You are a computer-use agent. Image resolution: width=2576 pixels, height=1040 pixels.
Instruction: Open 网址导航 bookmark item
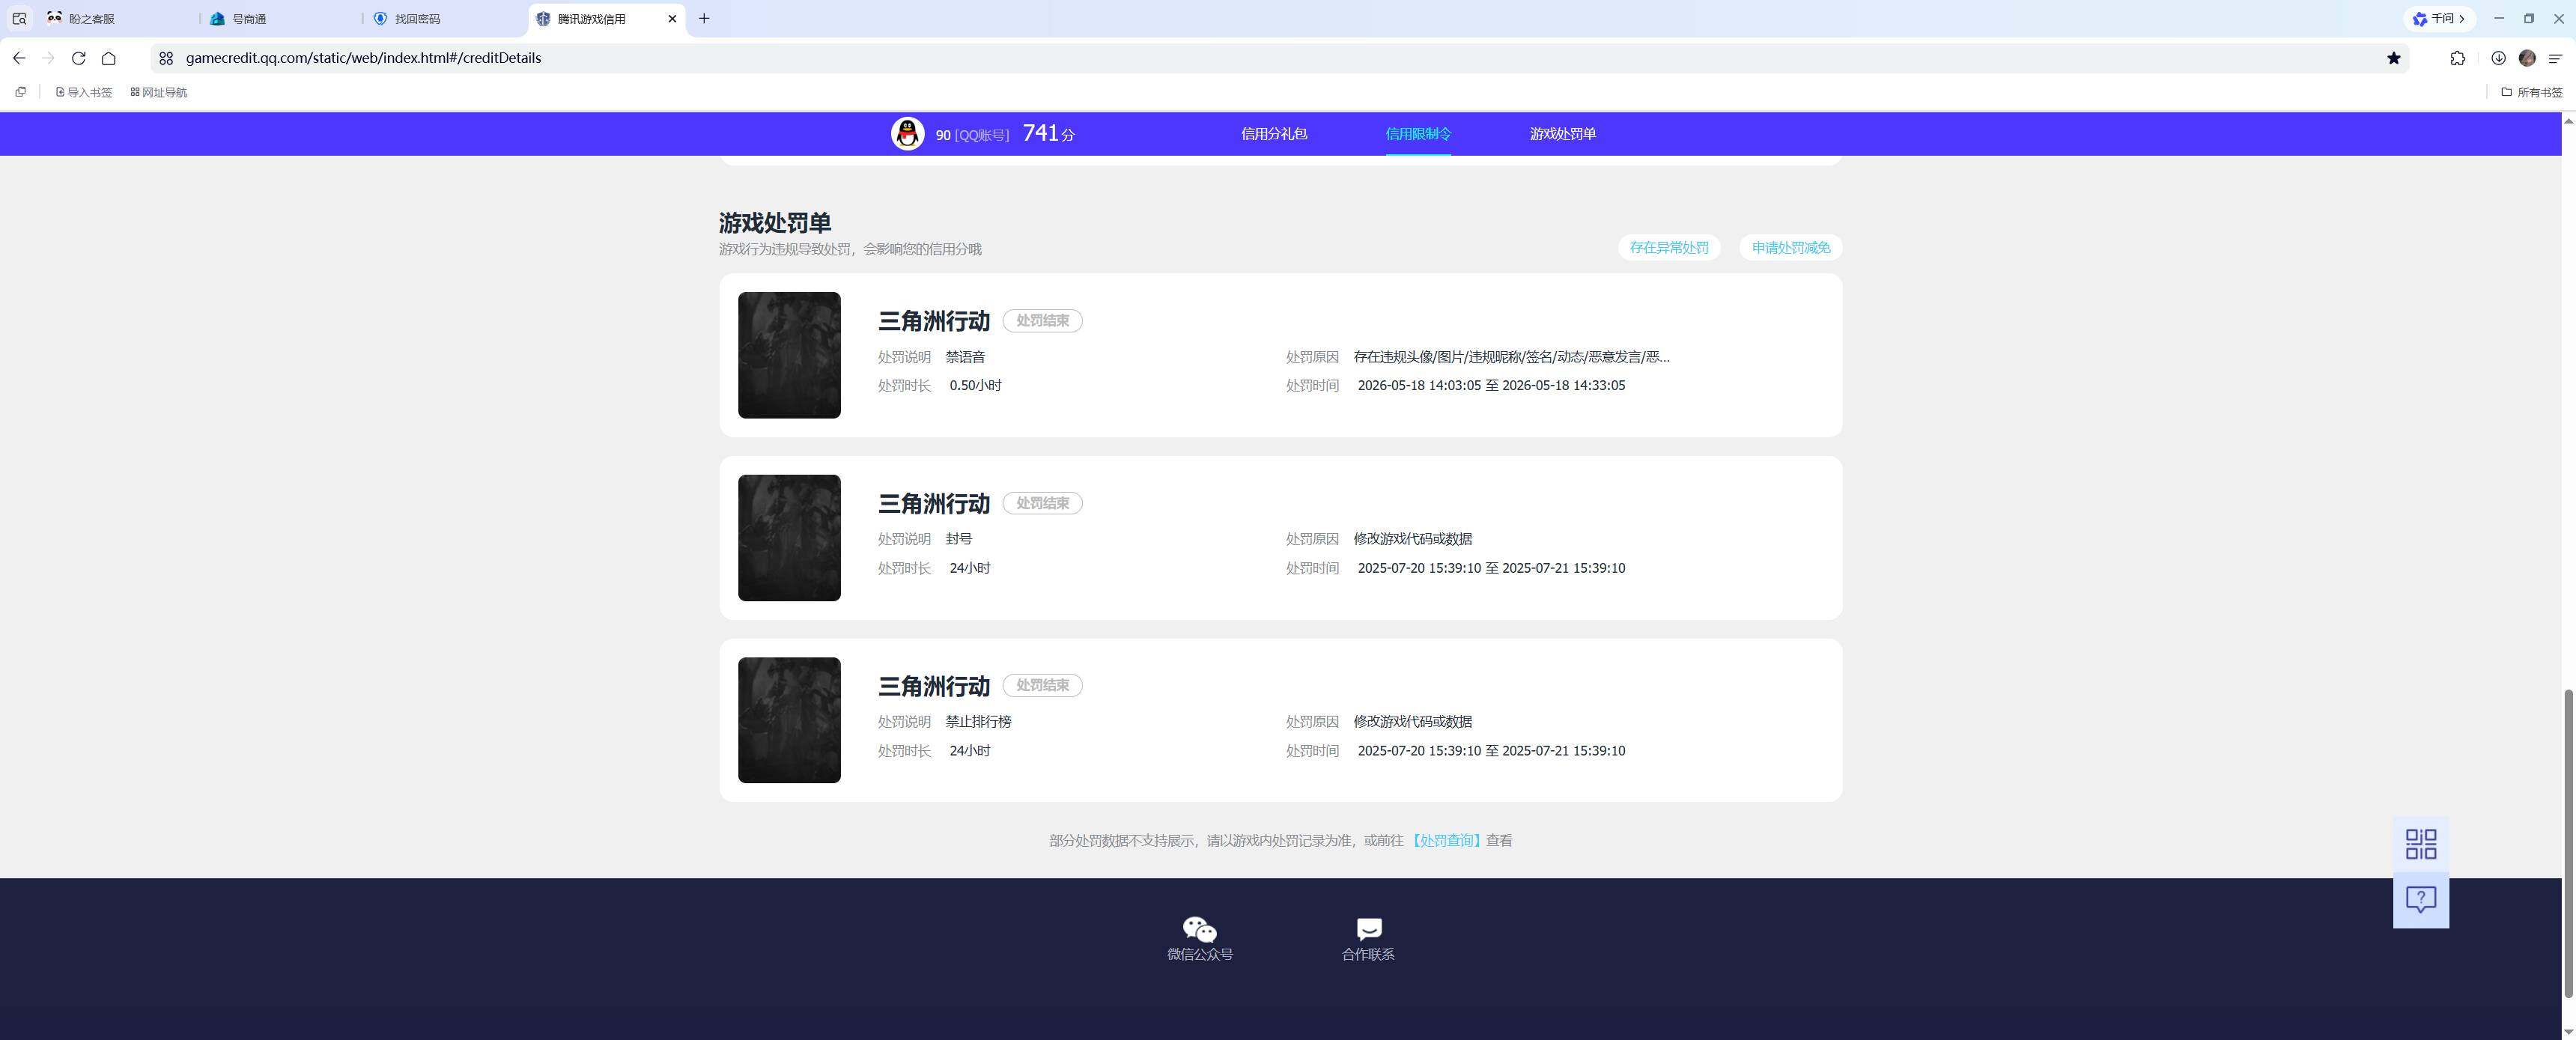pyautogui.click(x=159, y=92)
